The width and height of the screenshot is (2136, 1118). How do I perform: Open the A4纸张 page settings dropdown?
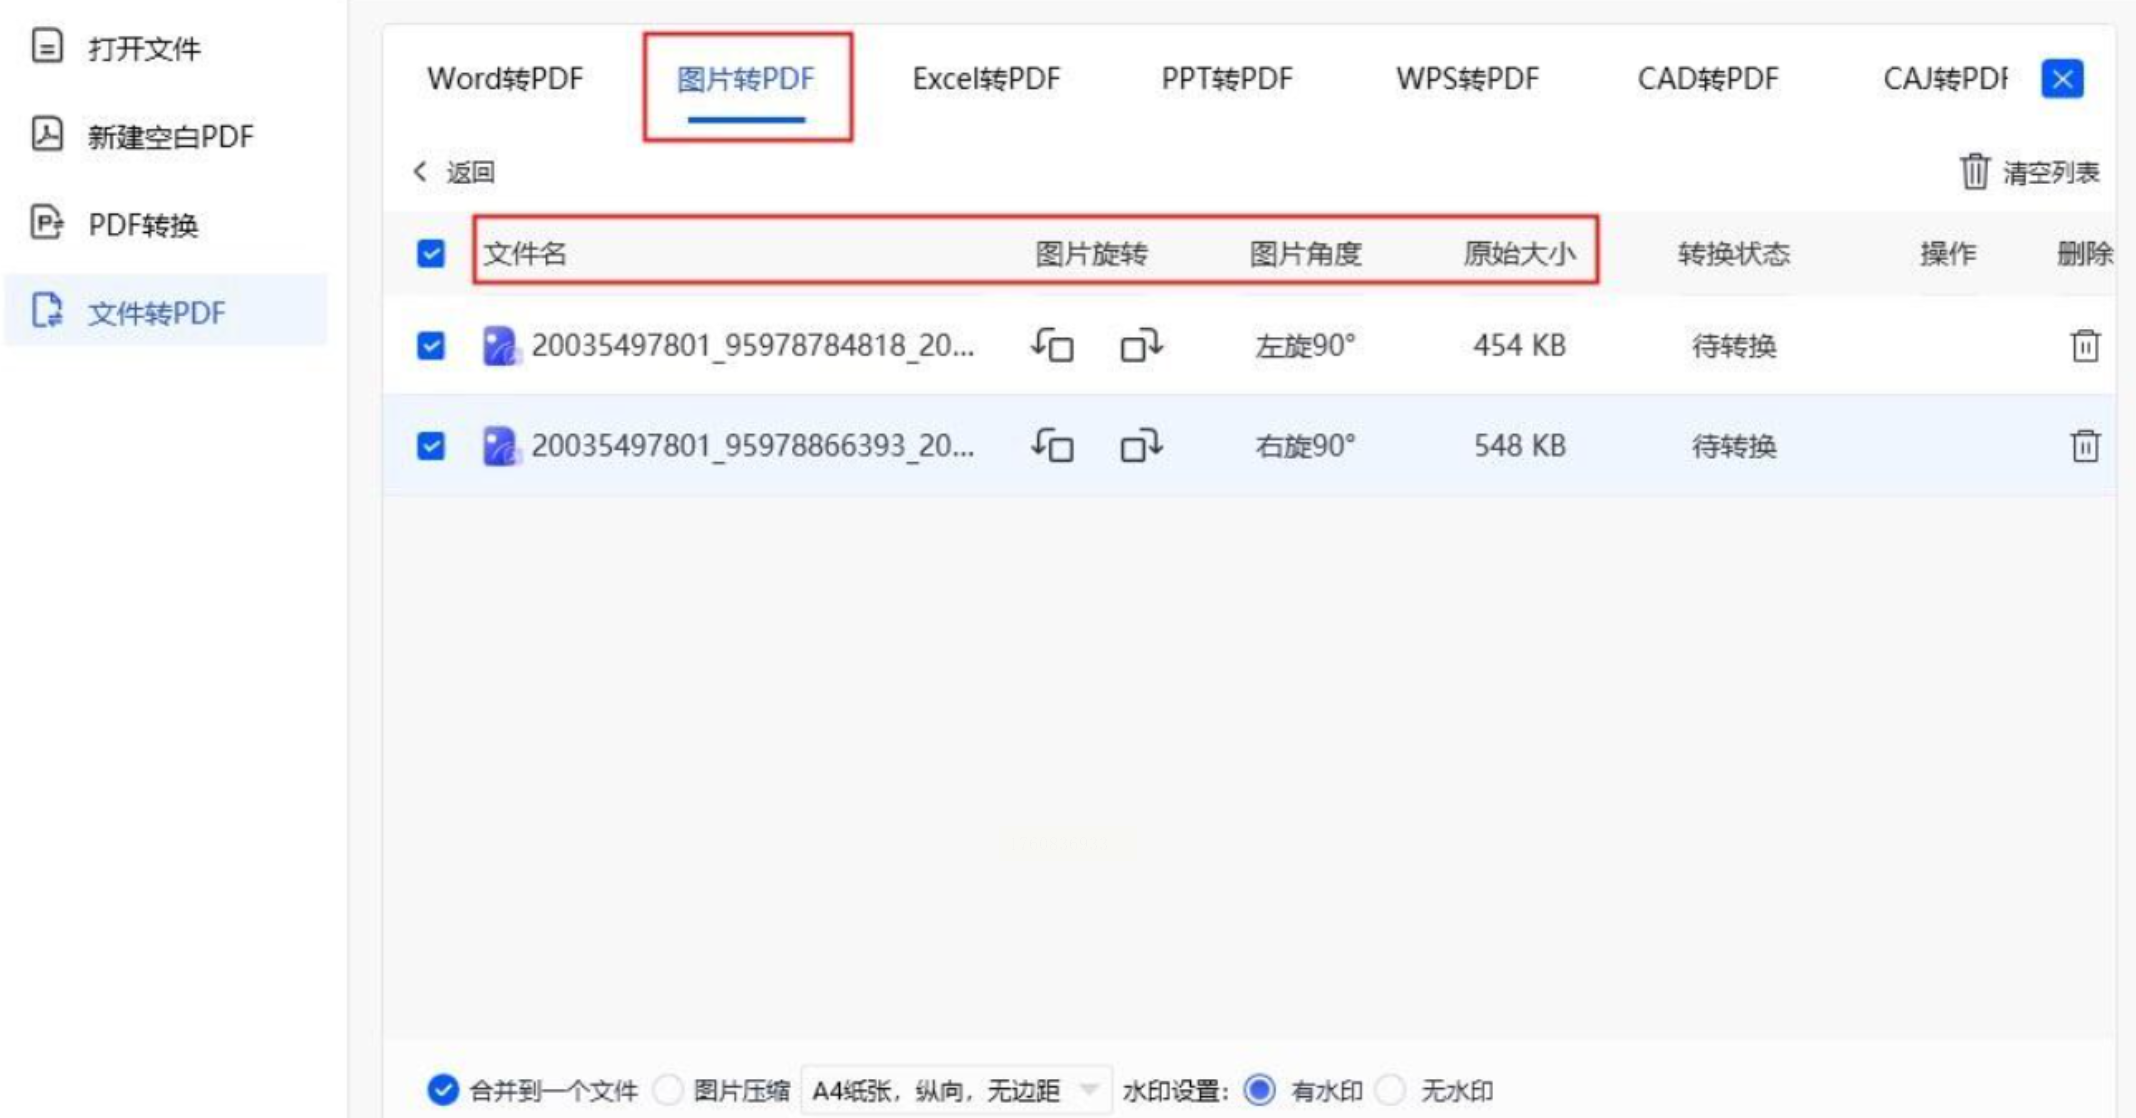[x=955, y=1089]
